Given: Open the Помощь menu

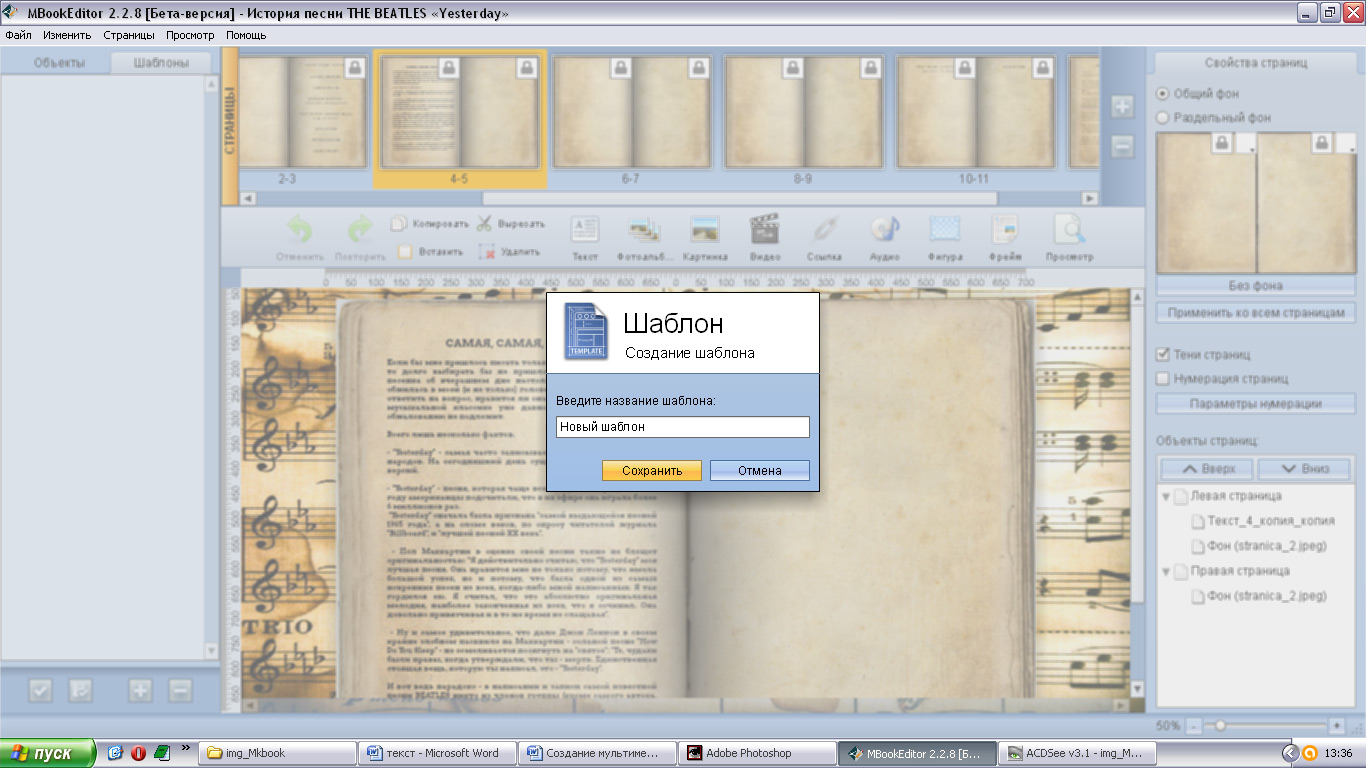Looking at the screenshot, I should pyautogui.click(x=246, y=35).
